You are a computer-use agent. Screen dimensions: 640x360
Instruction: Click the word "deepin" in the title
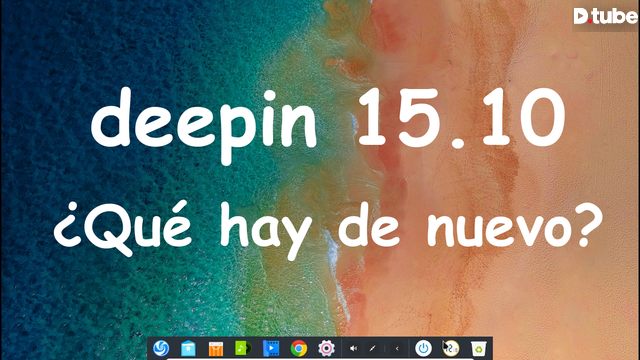pyautogui.click(x=204, y=122)
